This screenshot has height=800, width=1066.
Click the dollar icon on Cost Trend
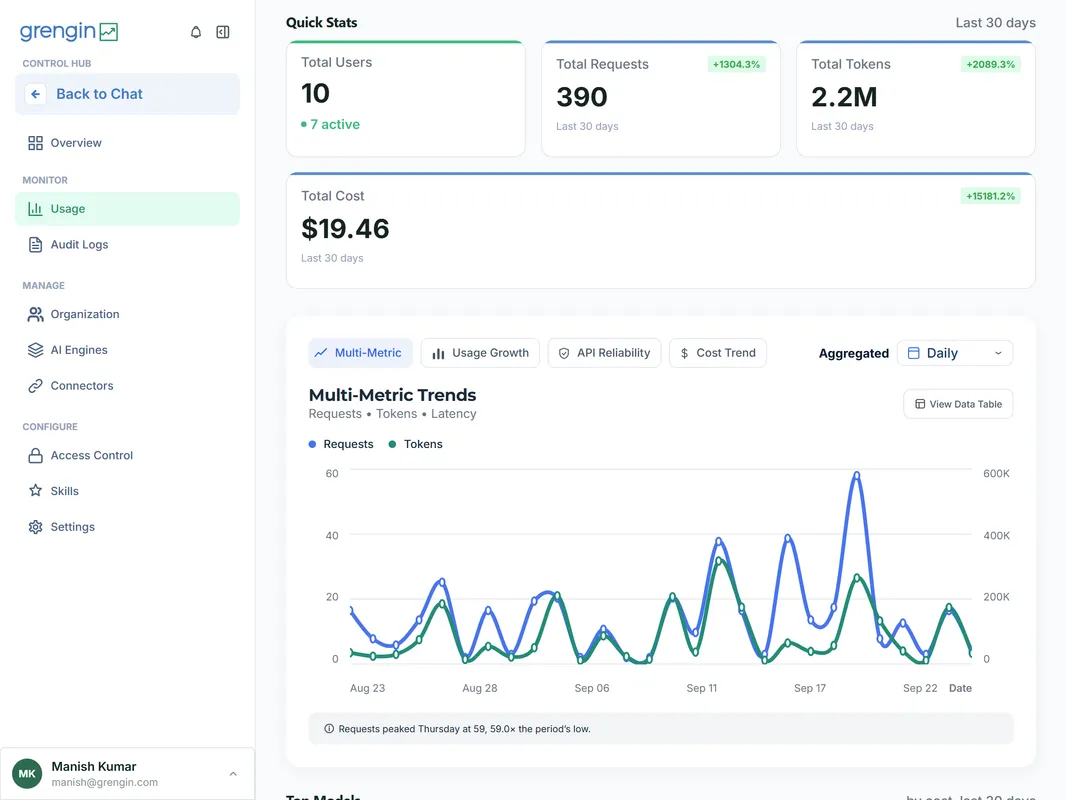coord(685,353)
